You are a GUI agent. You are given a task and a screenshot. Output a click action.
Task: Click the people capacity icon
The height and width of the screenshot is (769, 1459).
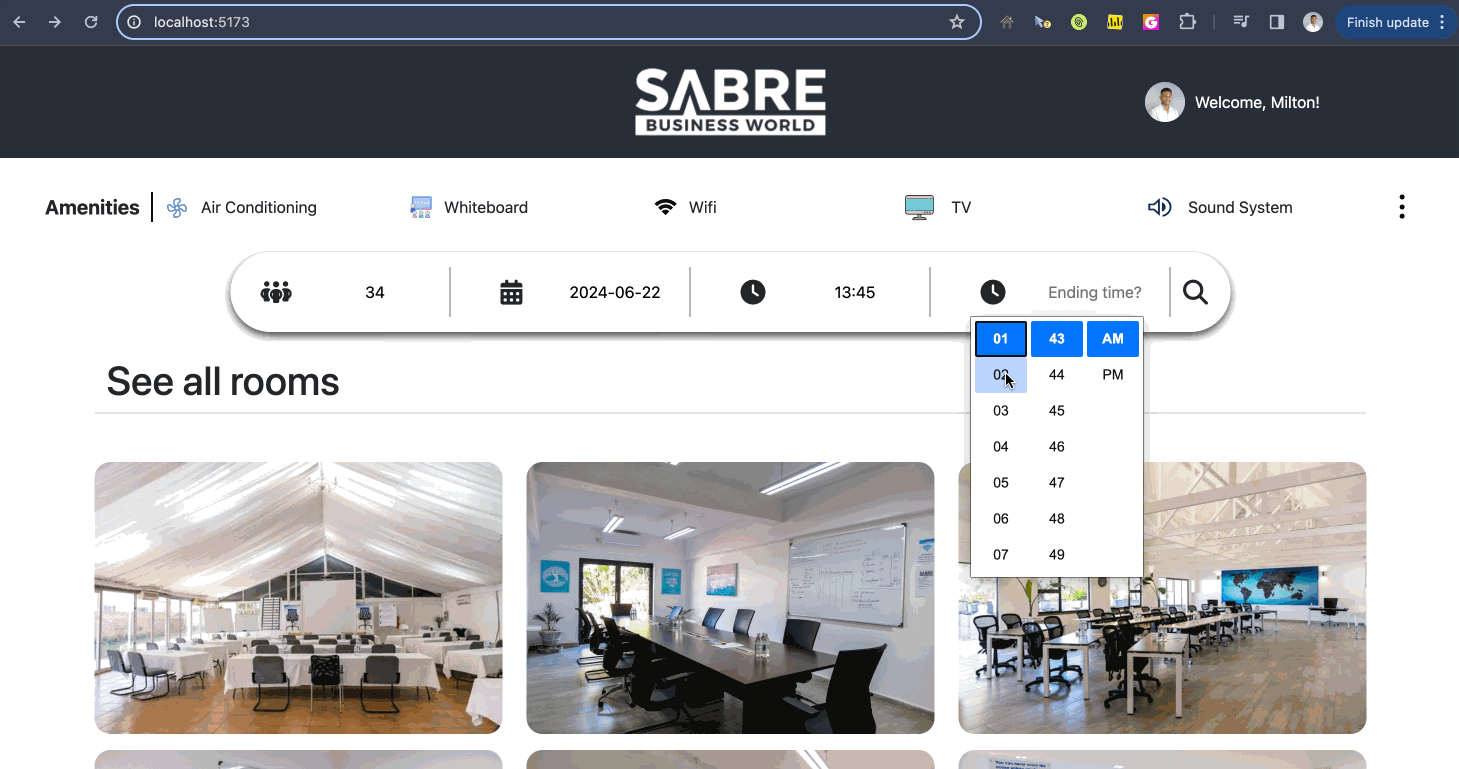pyautogui.click(x=276, y=292)
